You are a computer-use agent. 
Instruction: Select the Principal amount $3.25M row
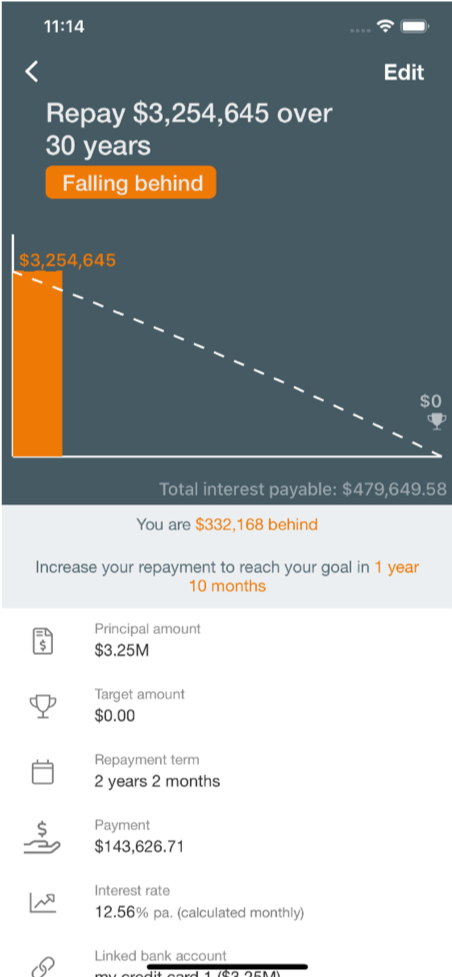pyautogui.click(x=226, y=641)
